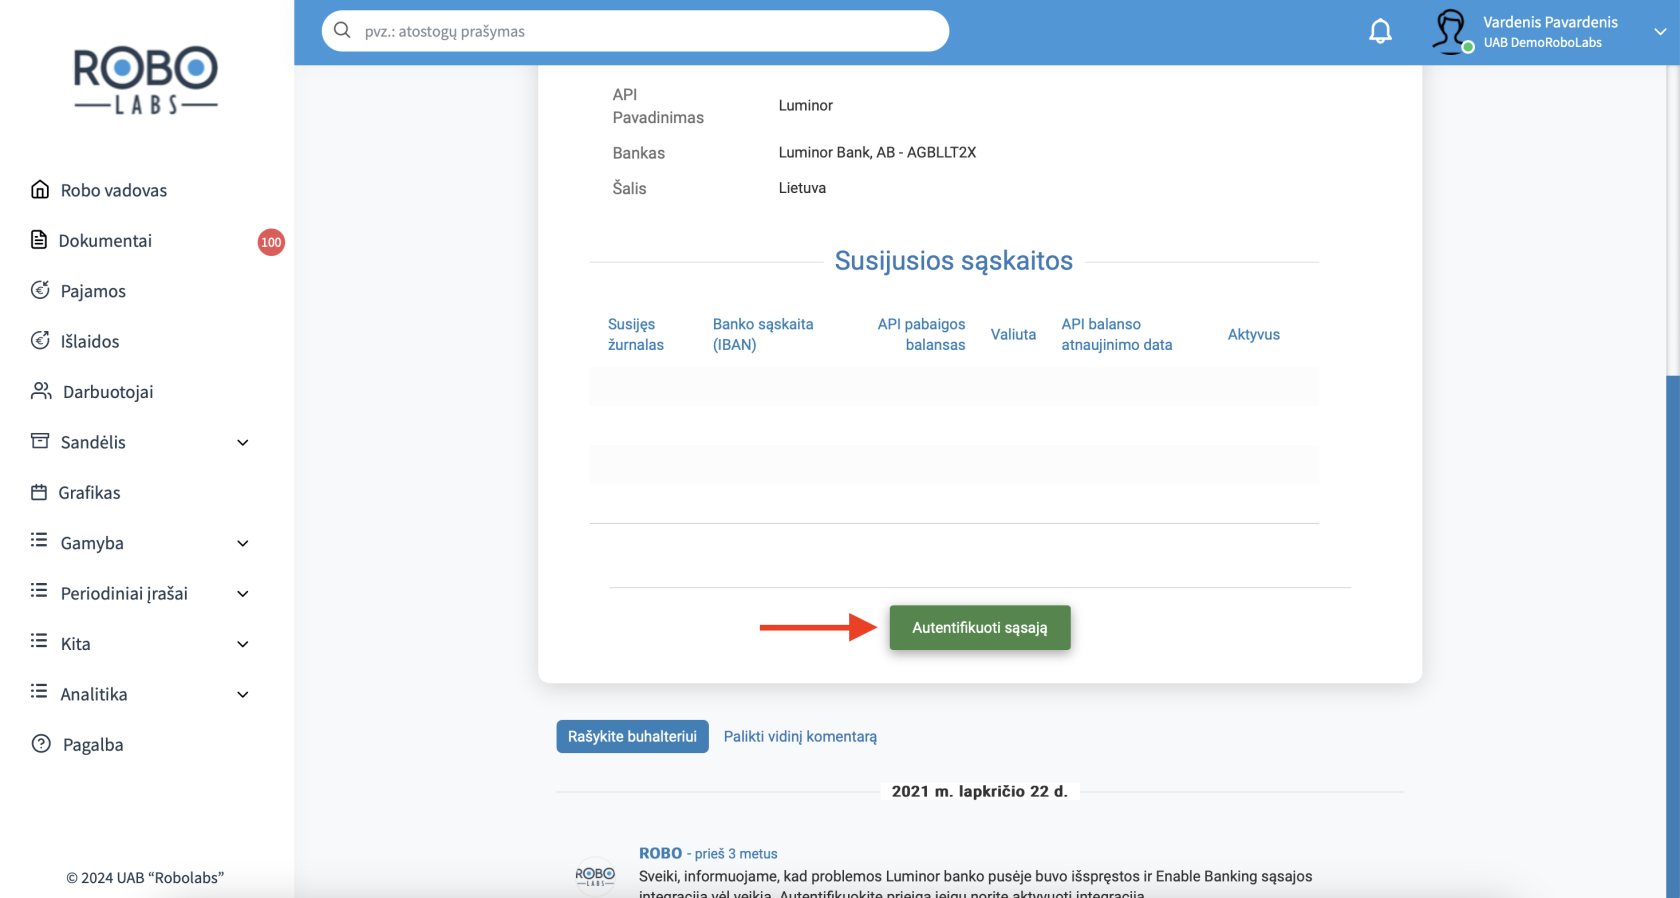Go to Dokumentai section
The width and height of the screenshot is (1680, 898).
click(x=105, y=240)
